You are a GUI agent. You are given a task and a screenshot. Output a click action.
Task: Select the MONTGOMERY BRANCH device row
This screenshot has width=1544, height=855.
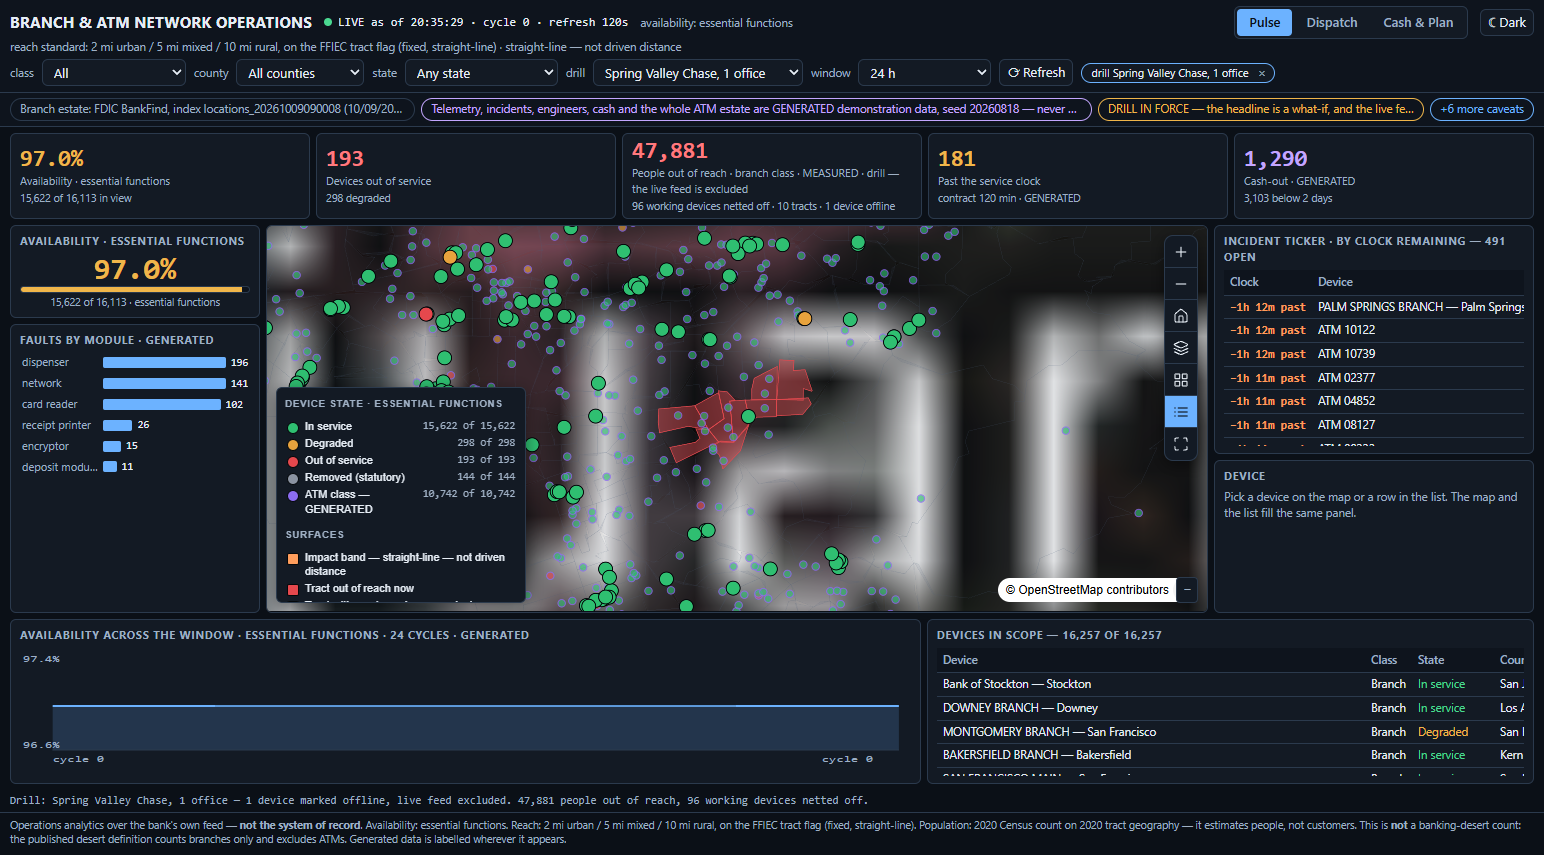[1231, 732]
